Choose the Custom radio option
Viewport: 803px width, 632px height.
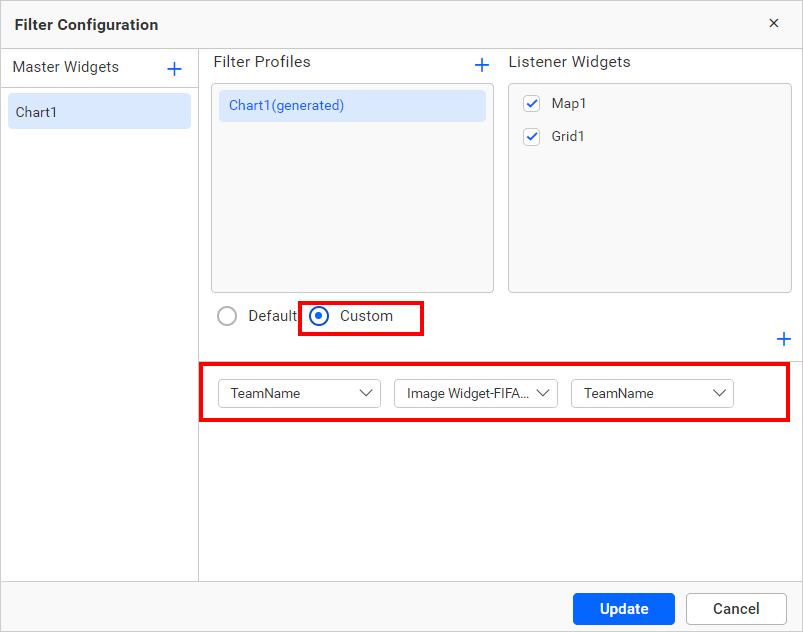319,316
